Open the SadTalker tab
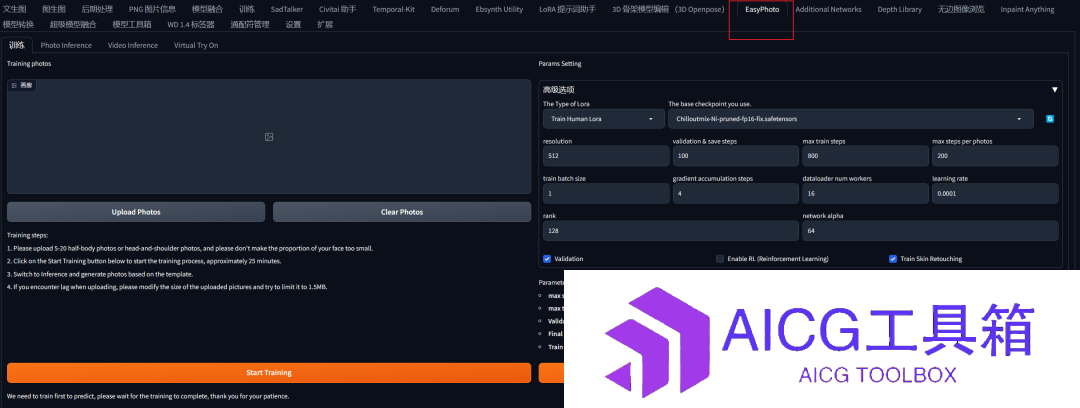Image resolution: width=1080 pixels, height=408 pixels. click(x=287, y=10)
